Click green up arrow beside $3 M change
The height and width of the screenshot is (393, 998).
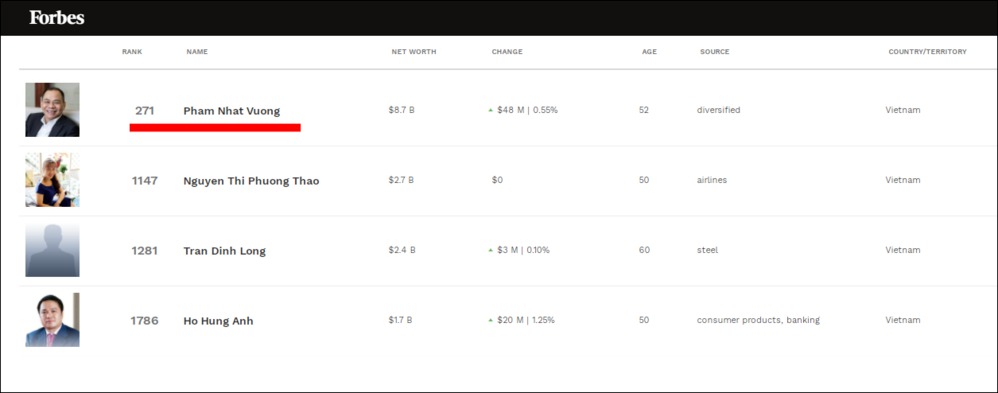(491, 250)
